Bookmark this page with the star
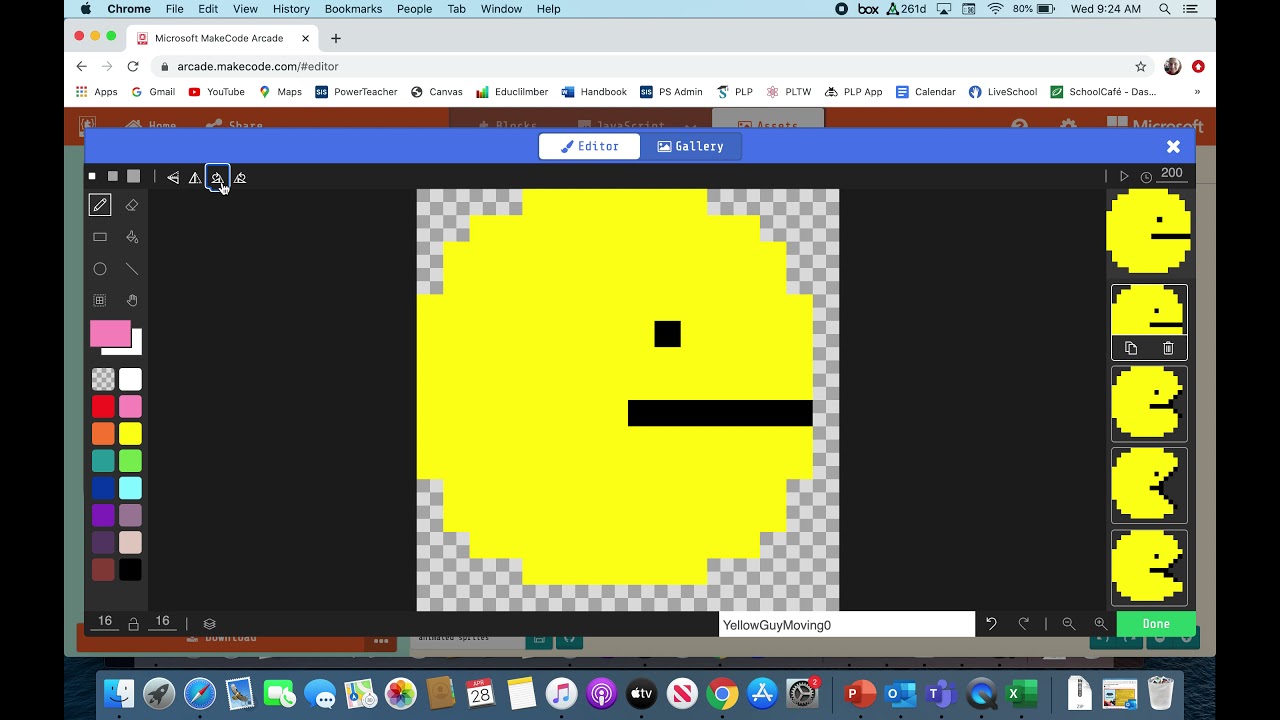The image size is (1280, 720). tap(1140, 66)
